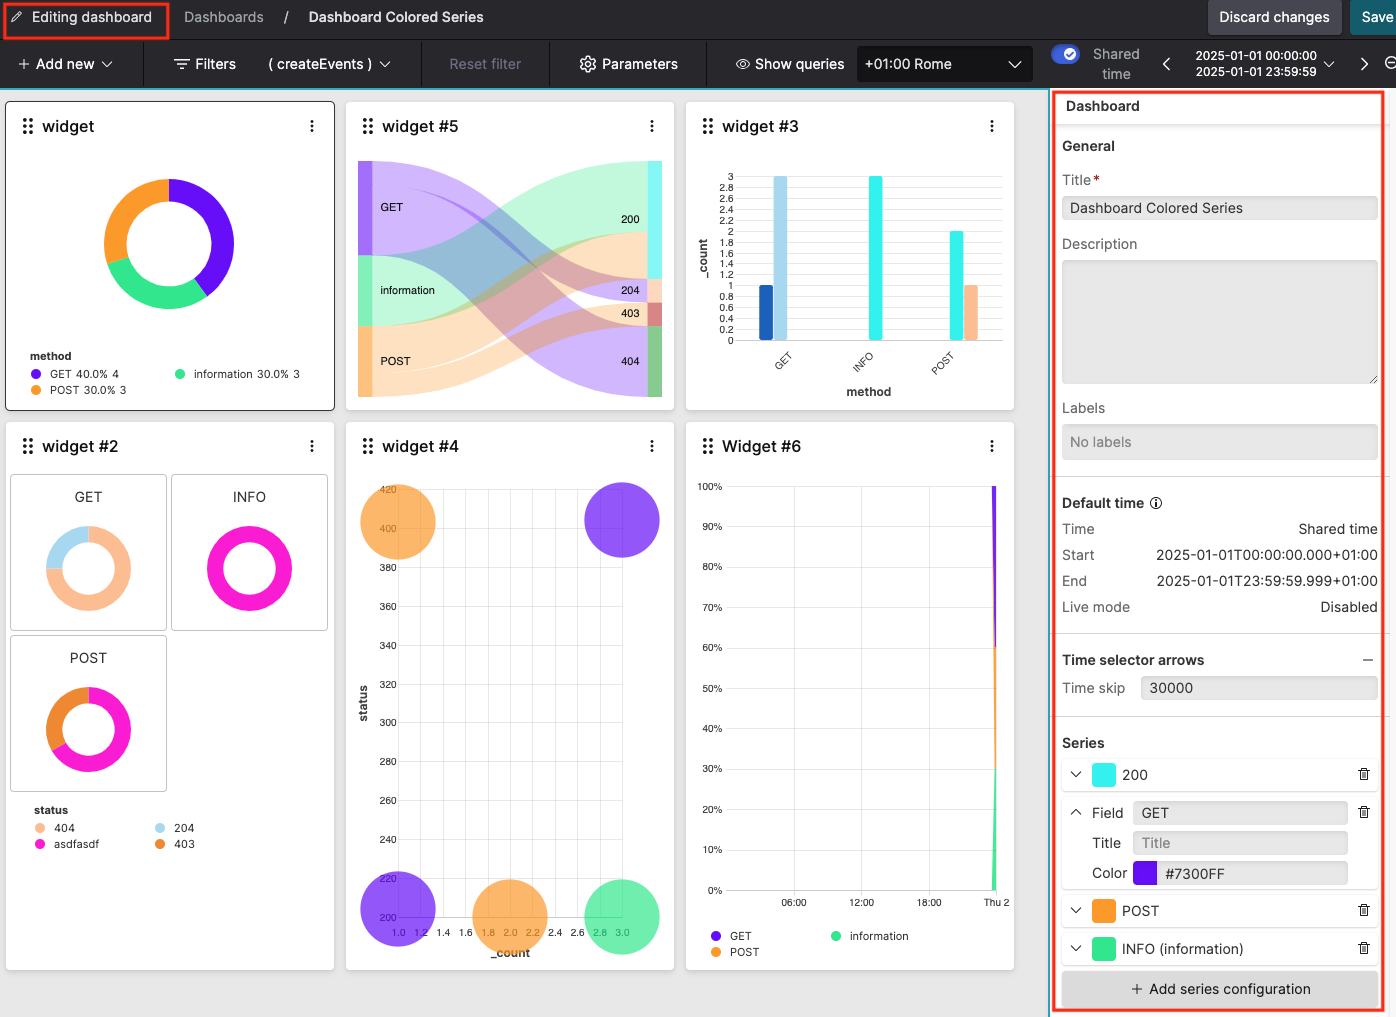Click Discard changes button
This screenshot has width=1396, height=1017.
[1274, 17]
